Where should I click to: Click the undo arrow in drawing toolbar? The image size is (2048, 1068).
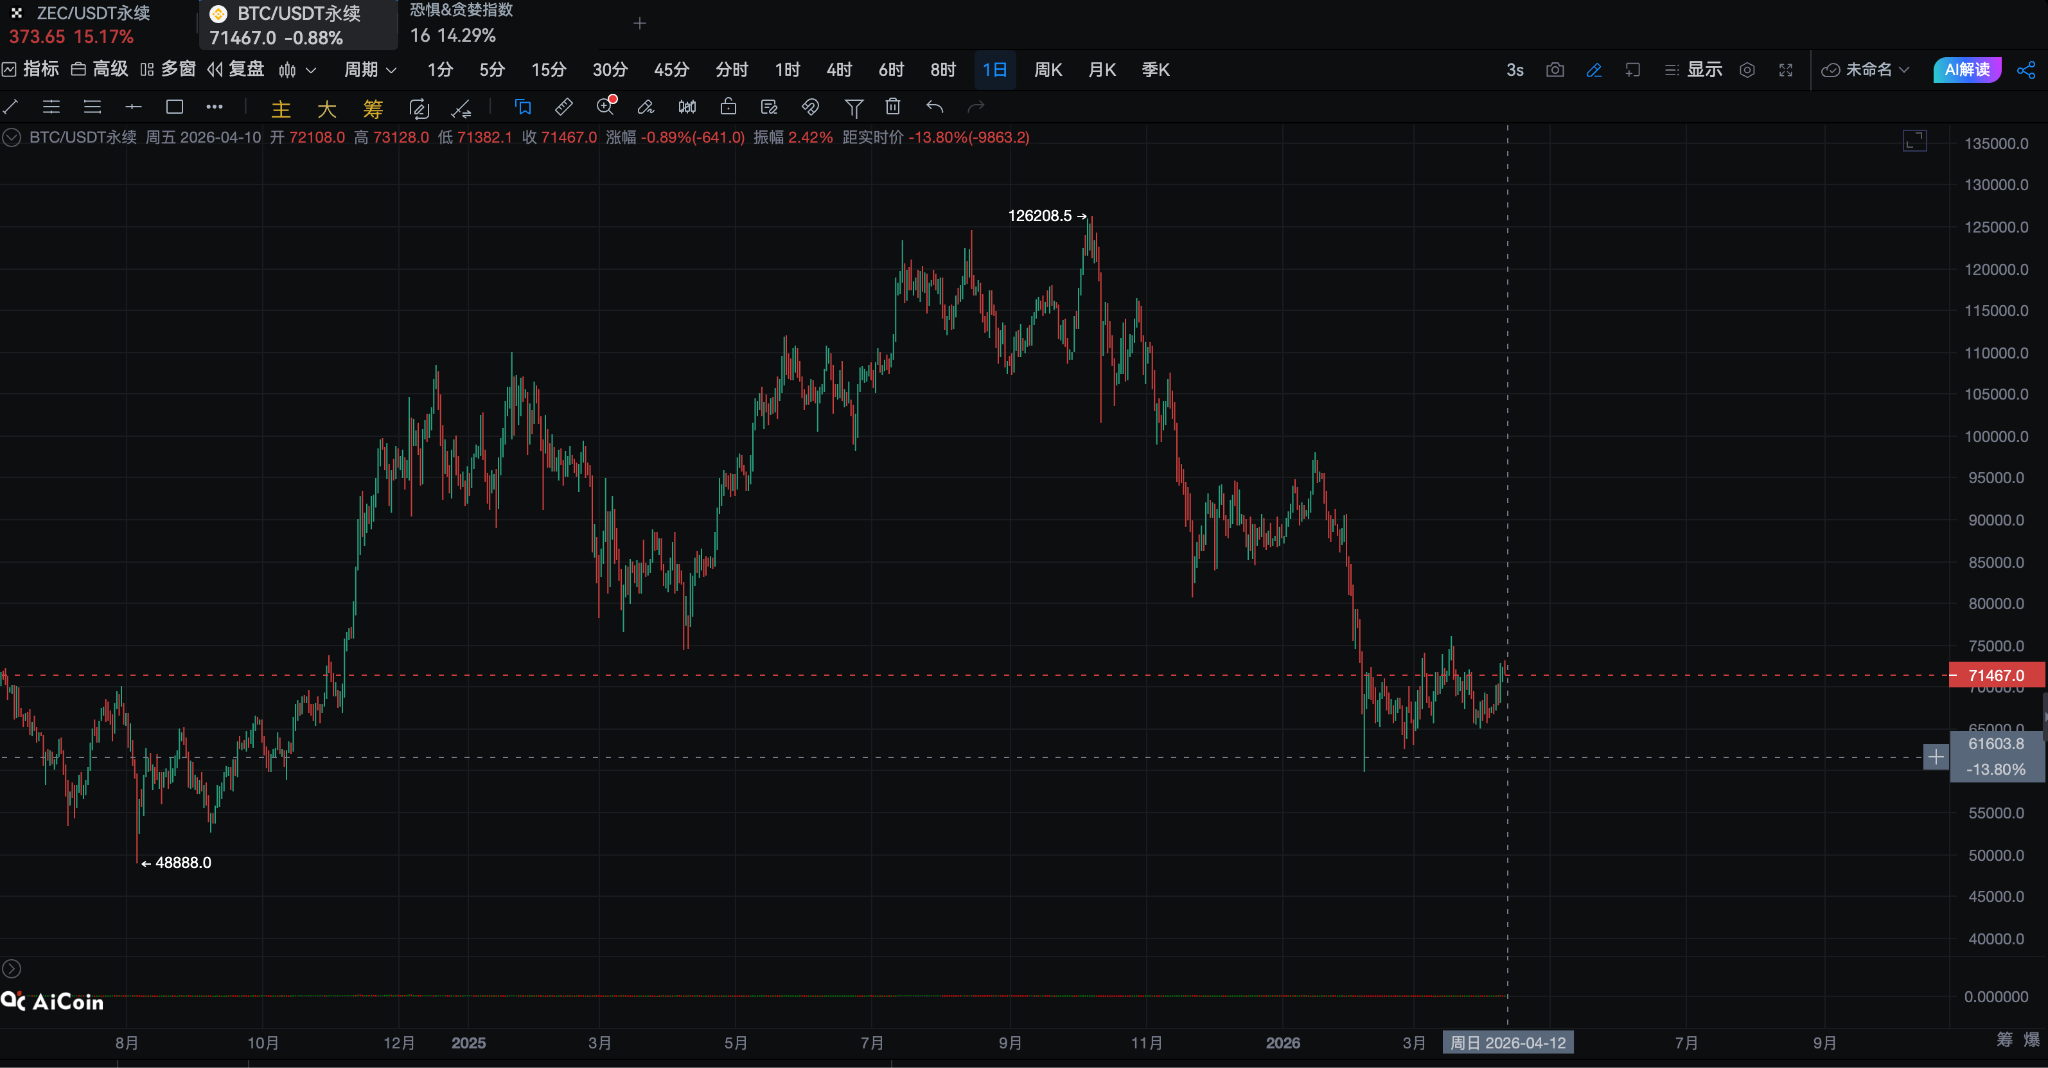click(x=934, y=107)
